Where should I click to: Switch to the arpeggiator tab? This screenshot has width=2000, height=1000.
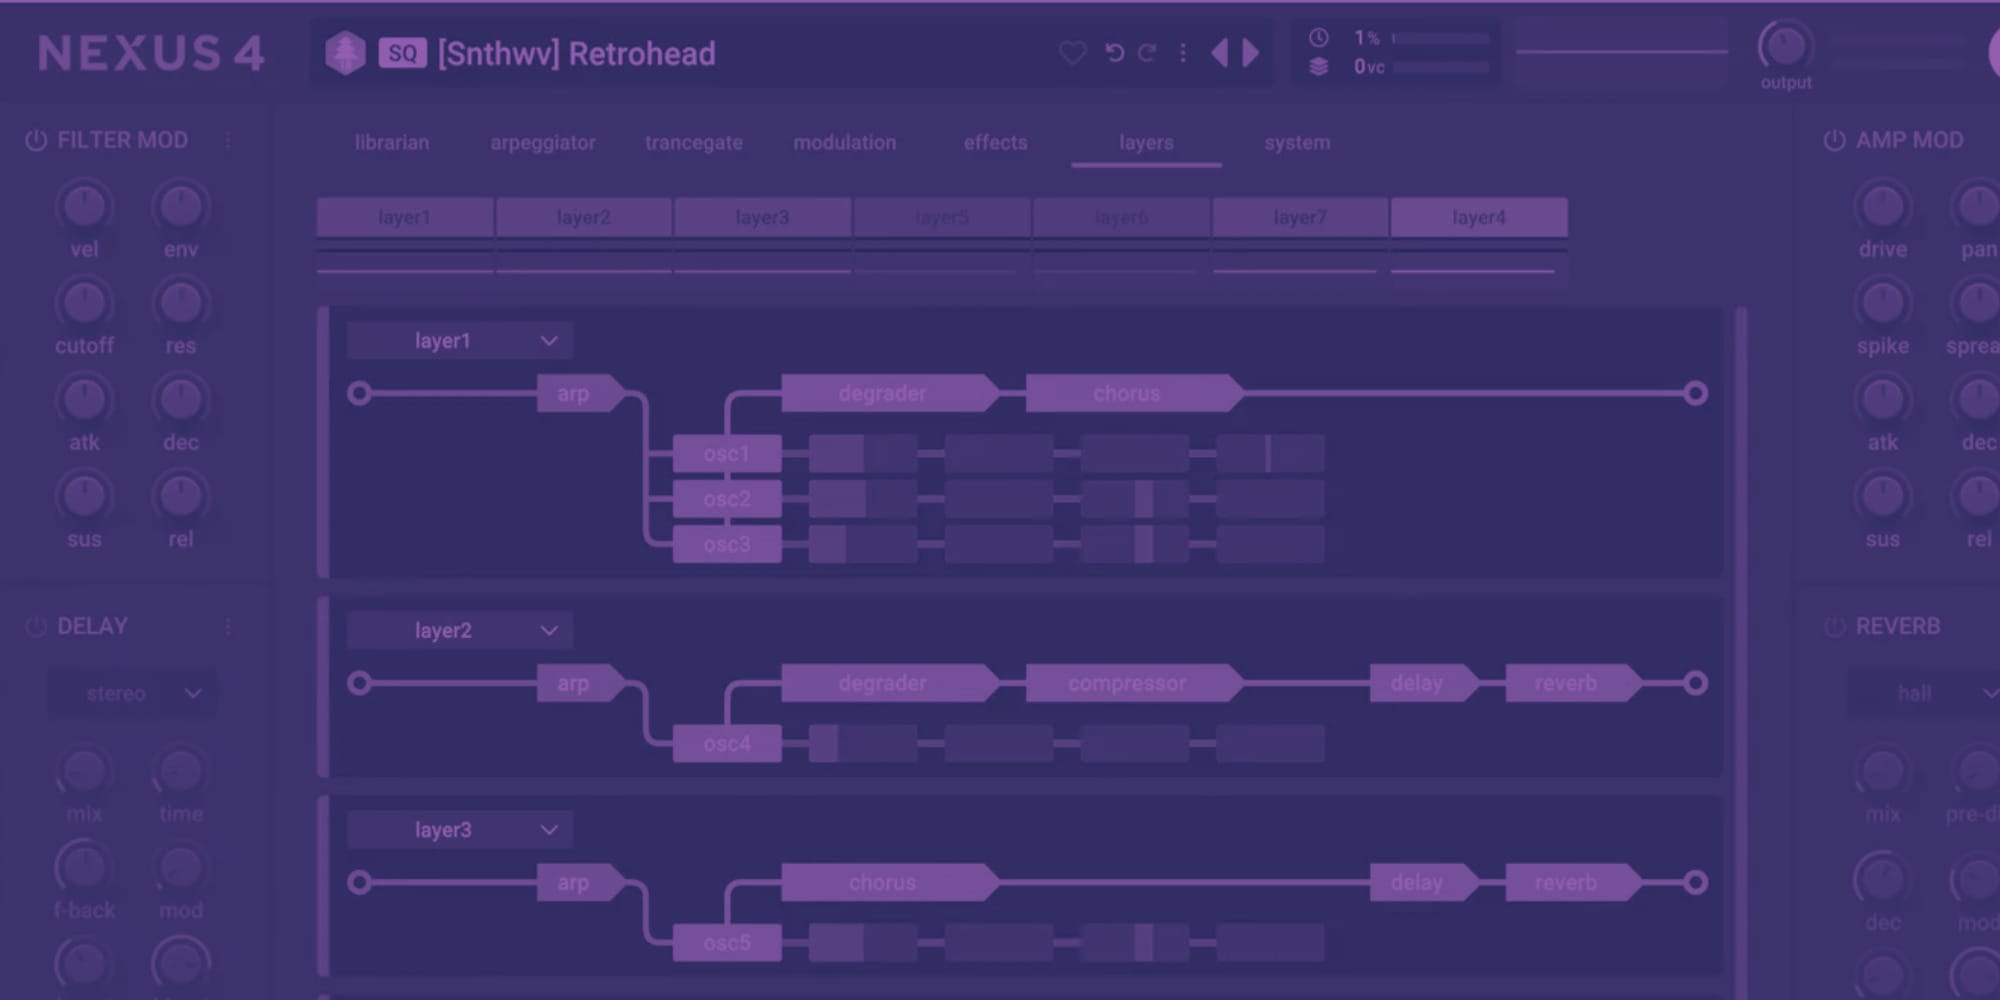tap(542, 142)
